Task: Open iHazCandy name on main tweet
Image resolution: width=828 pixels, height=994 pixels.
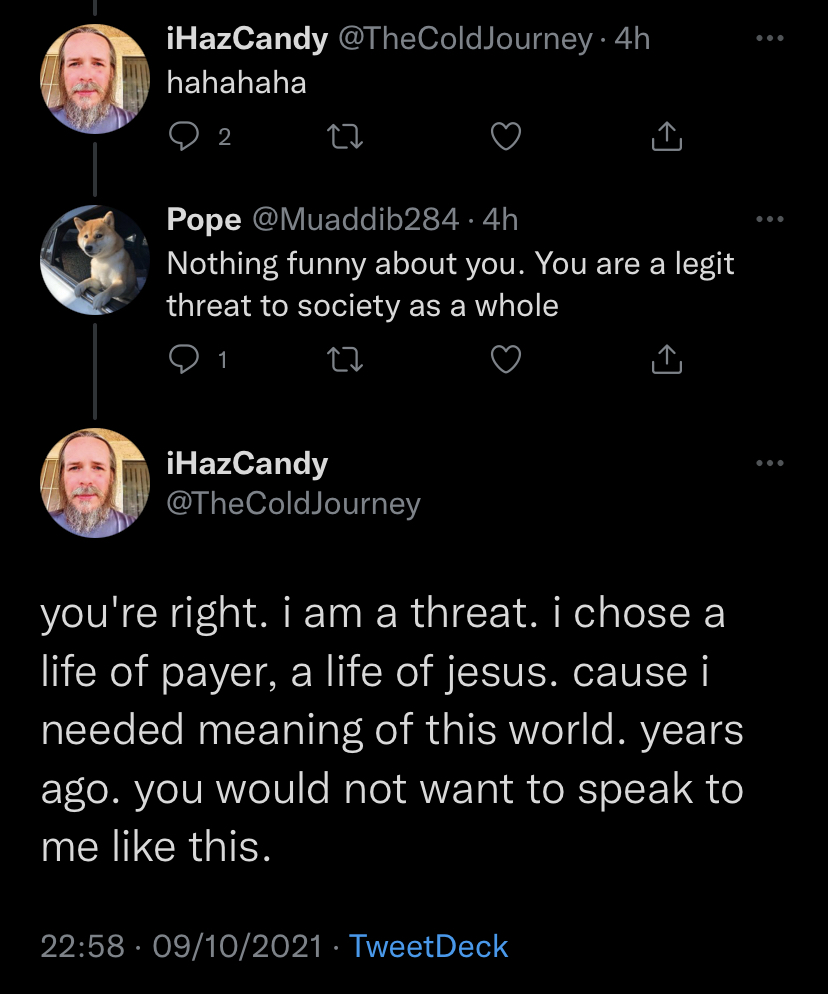Action: (247, 463)
